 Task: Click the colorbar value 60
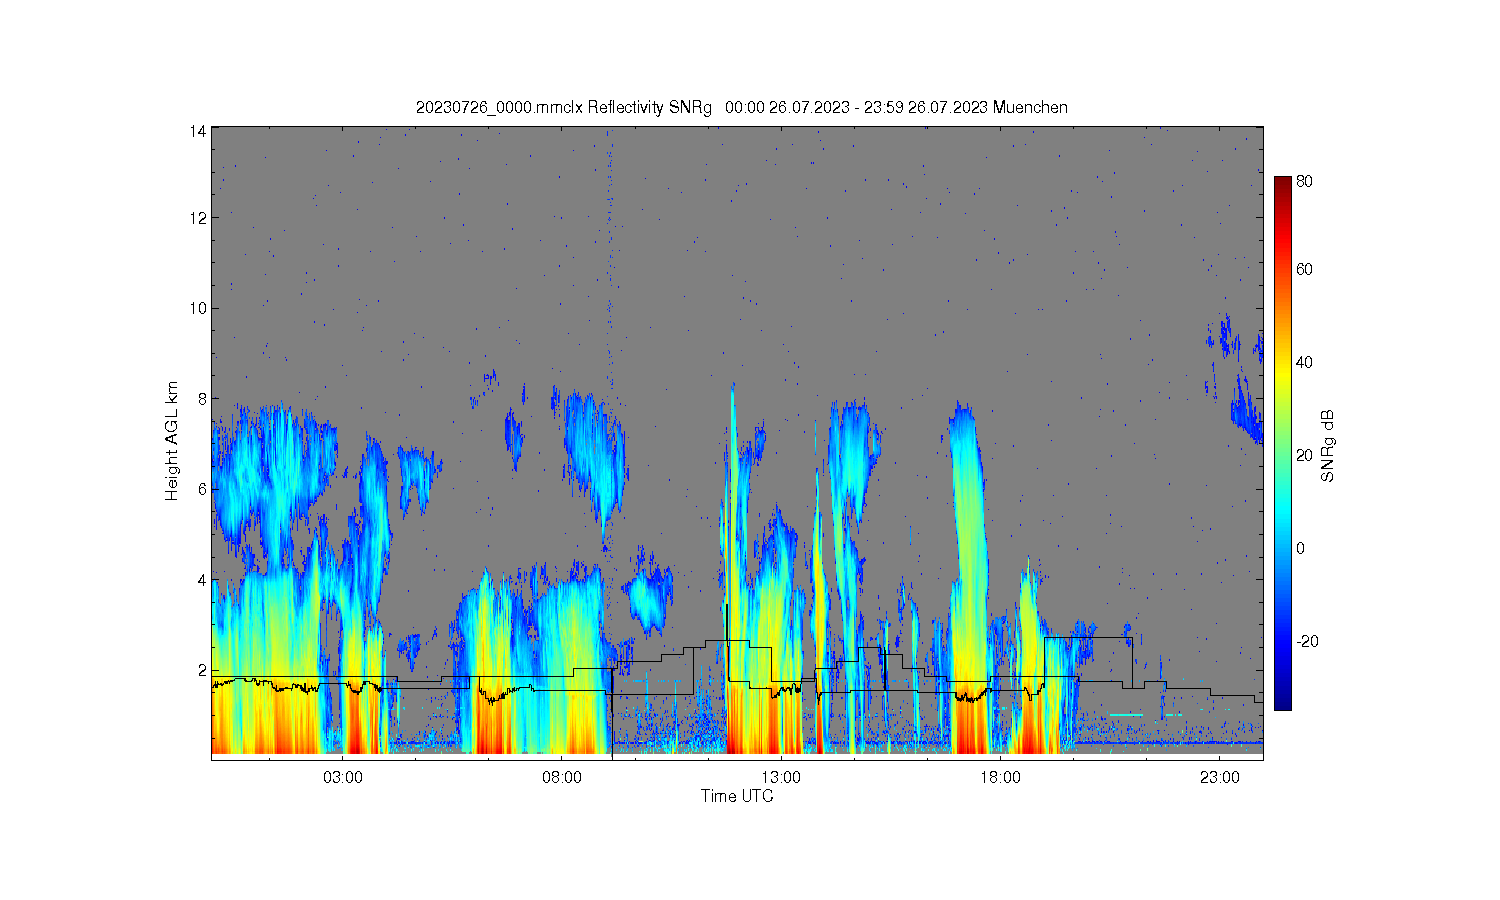(x=1304, y=269)
